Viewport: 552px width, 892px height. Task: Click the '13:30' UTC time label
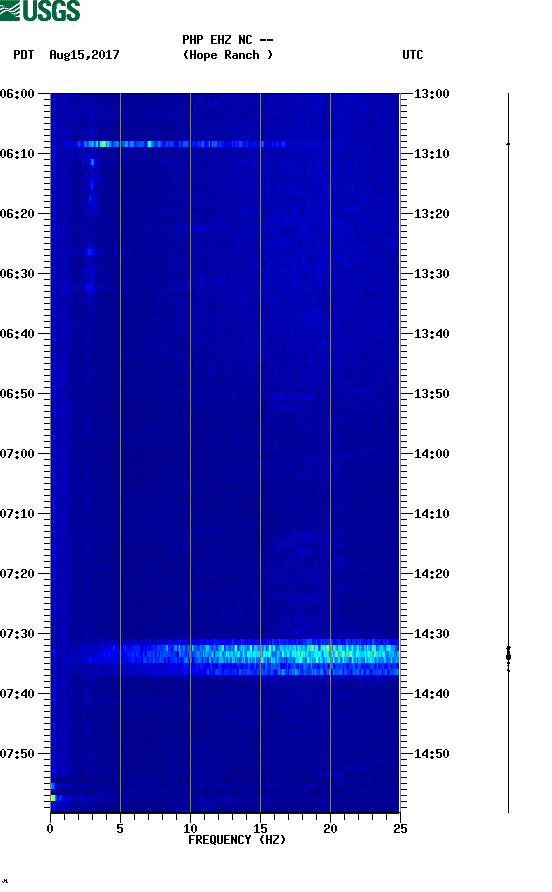(x=431, y=274)
